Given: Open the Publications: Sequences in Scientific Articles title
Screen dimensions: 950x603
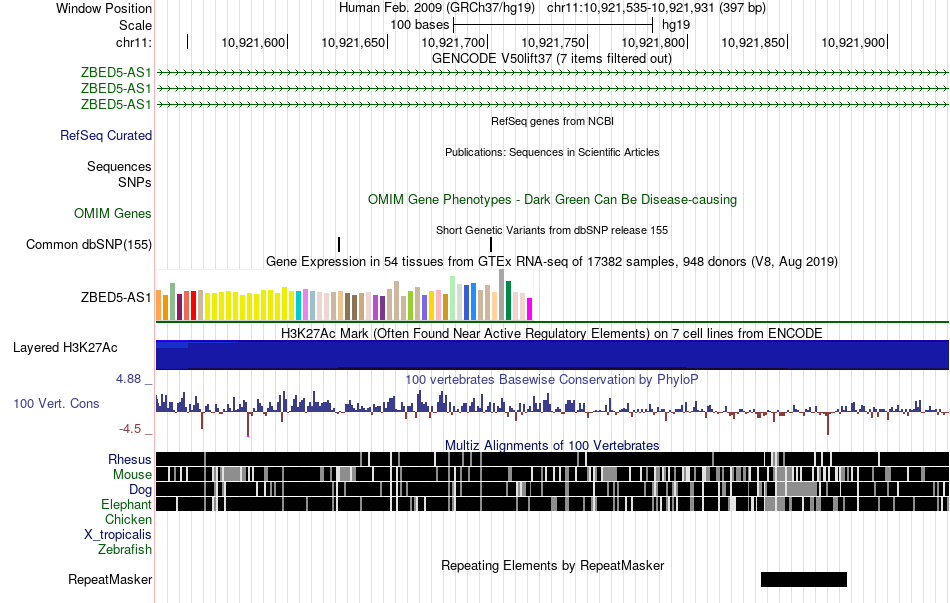Looking at the screenshot, I should click(x=552, y=152).
